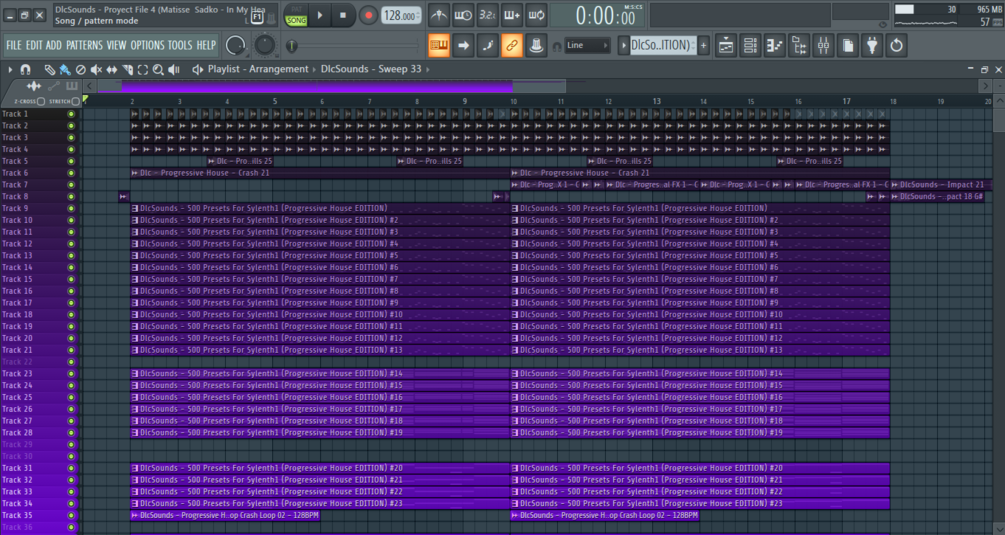Arm recording with the record button
The height and width of the screenshot is (535, 1005).
point(368,15)
